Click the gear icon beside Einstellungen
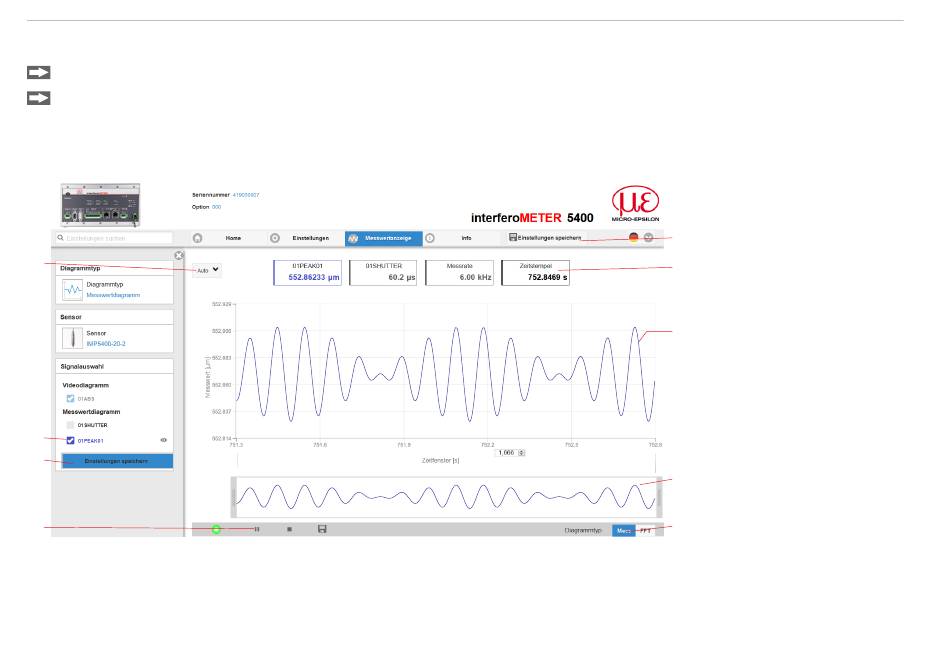The height and width of the screenshot is (657, 950). click(x=274, y=238)
